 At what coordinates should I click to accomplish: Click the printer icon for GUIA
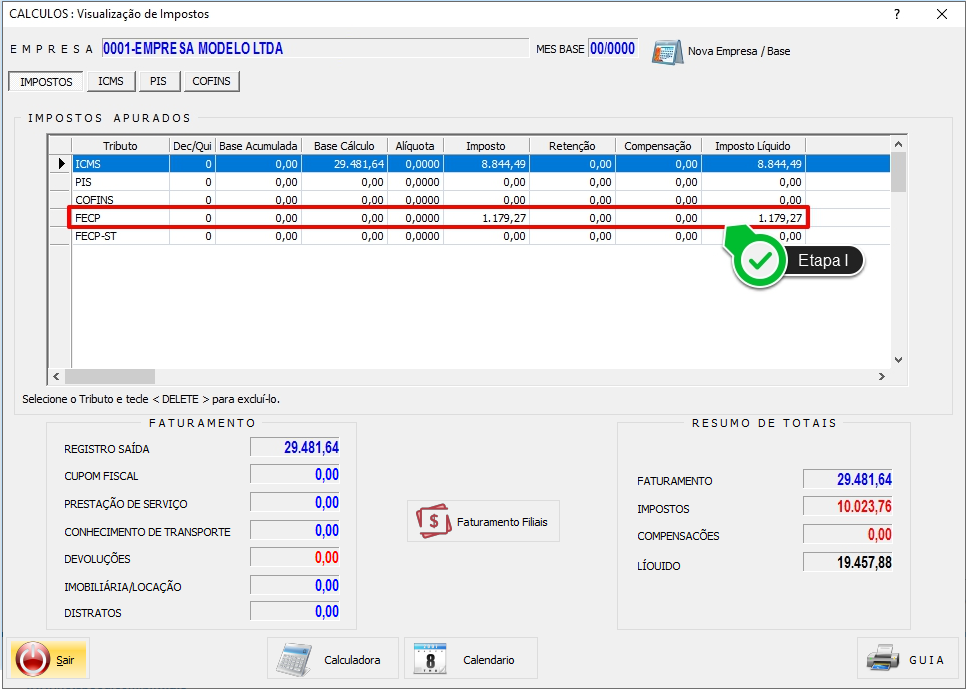pyautogui.click(x=883, y=659)
